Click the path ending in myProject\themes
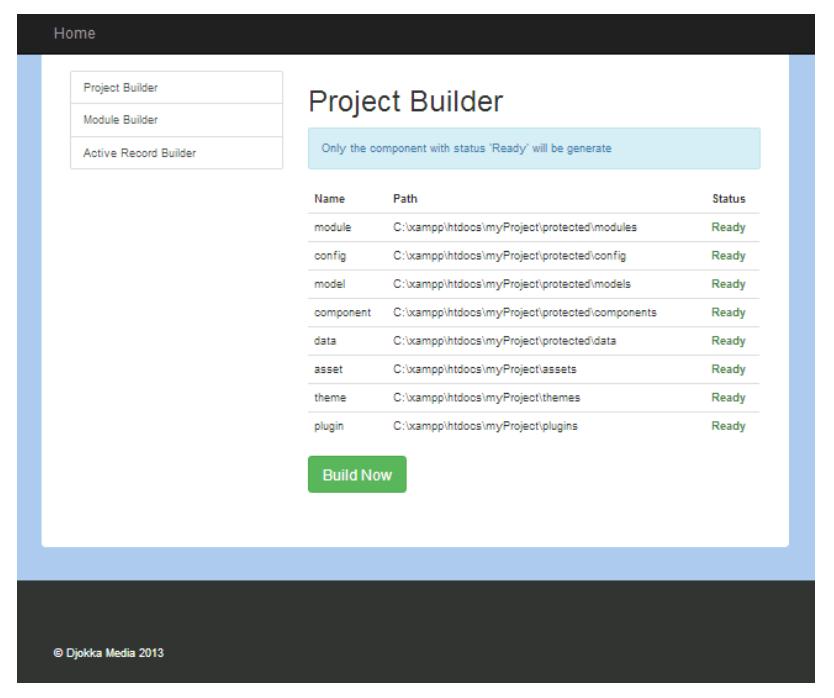Viewport: 834px width, 698px height. pos(487,398)
